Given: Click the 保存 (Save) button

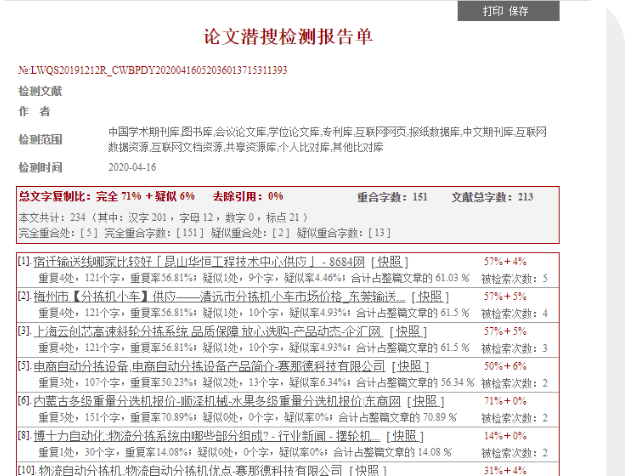Looking at the screenshot, I should click(519, 11).
